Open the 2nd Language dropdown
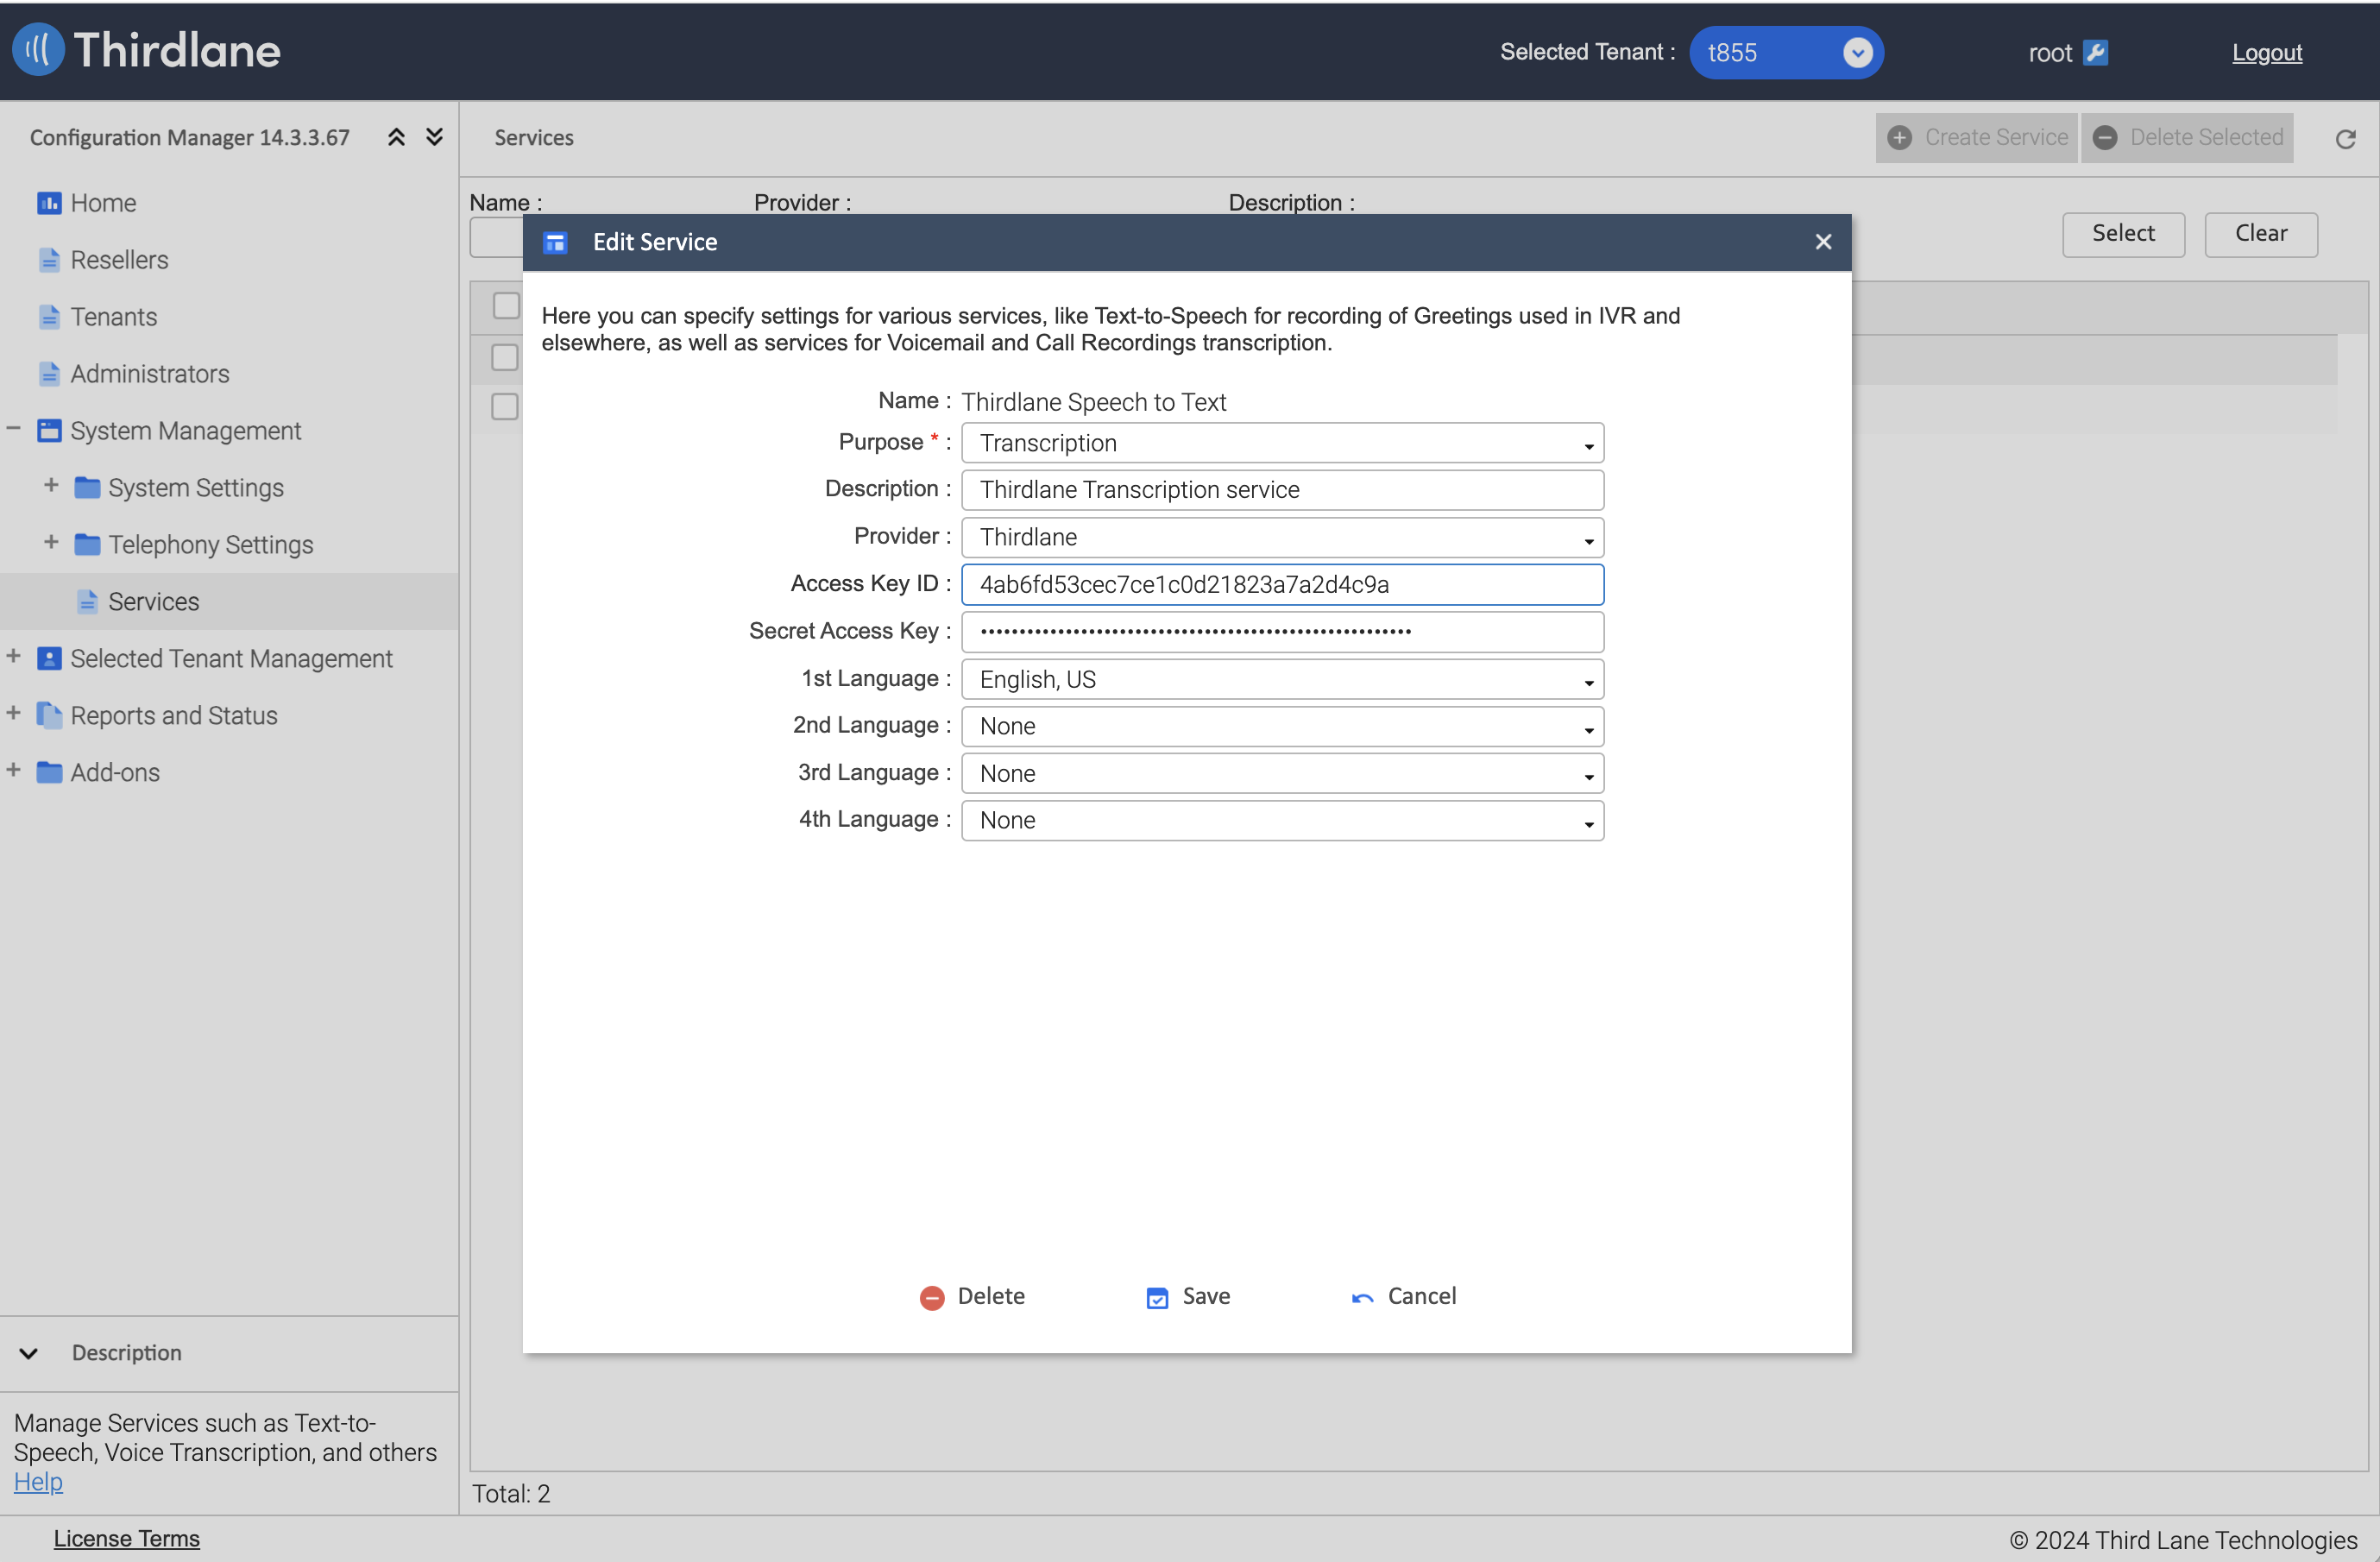Image resolution: width=2380 pixels, height=1562 pixels. (1282, 727)
